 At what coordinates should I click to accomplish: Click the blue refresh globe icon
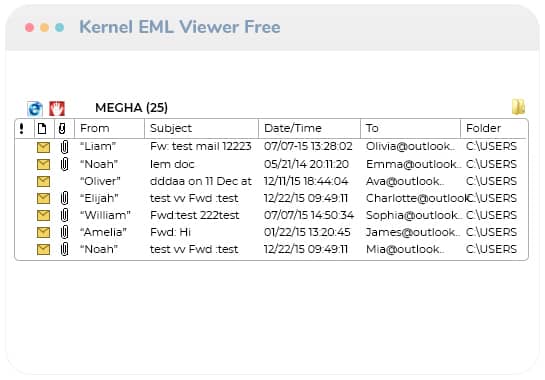click(x=35, y=109)
